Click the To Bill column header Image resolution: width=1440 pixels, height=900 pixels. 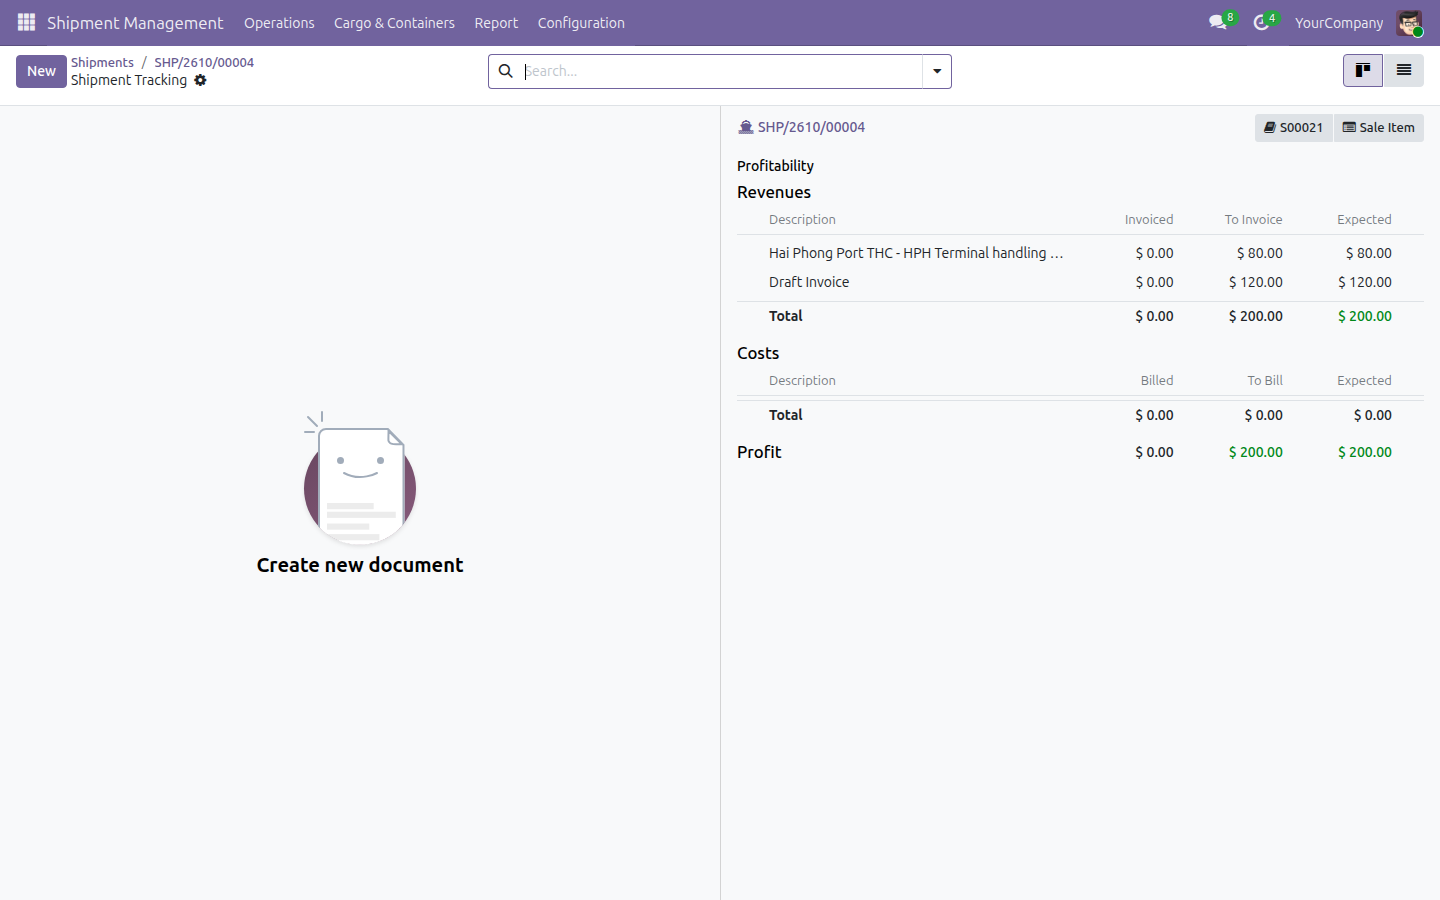[1265, 381]
